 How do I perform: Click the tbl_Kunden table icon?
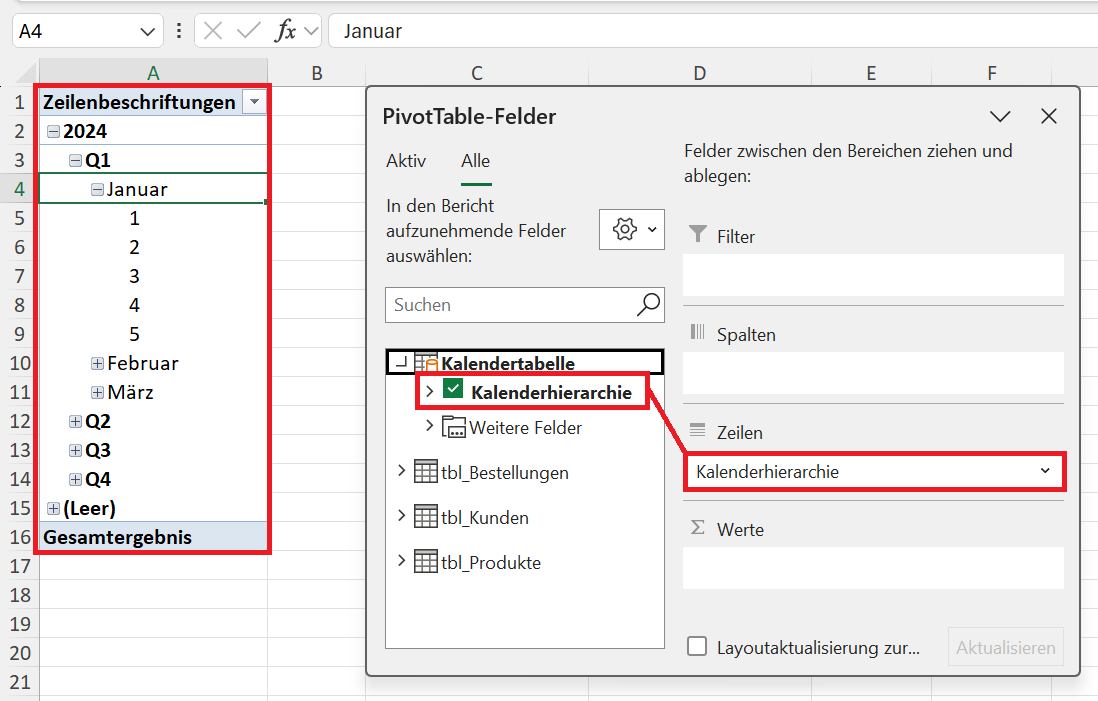(x=426, y=516)
